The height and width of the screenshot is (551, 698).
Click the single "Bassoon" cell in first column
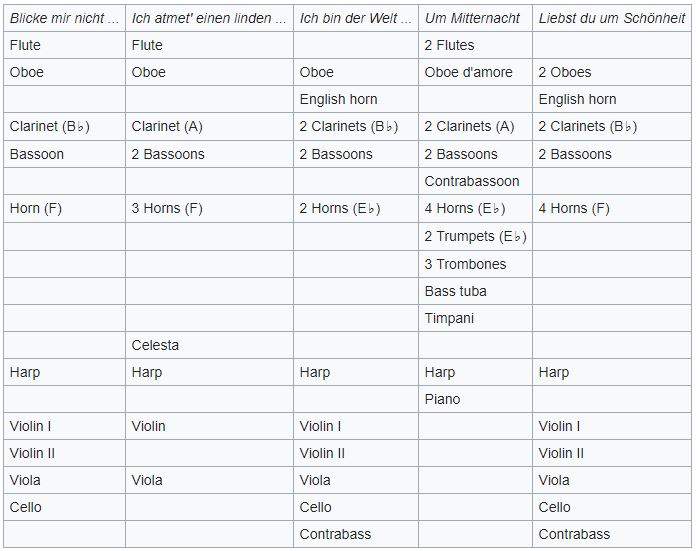[36, 154]
